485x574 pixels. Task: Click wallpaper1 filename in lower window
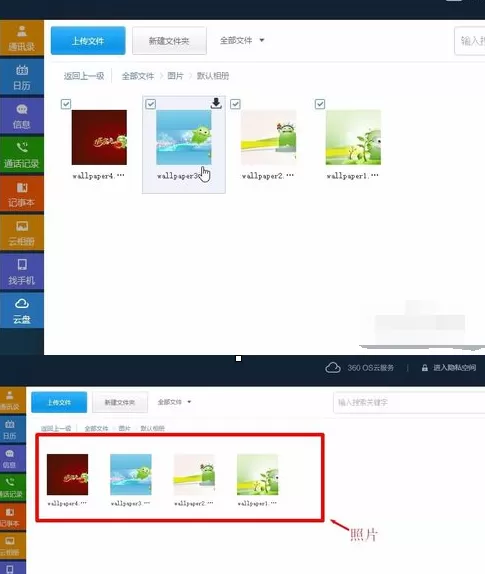(257, 503)
